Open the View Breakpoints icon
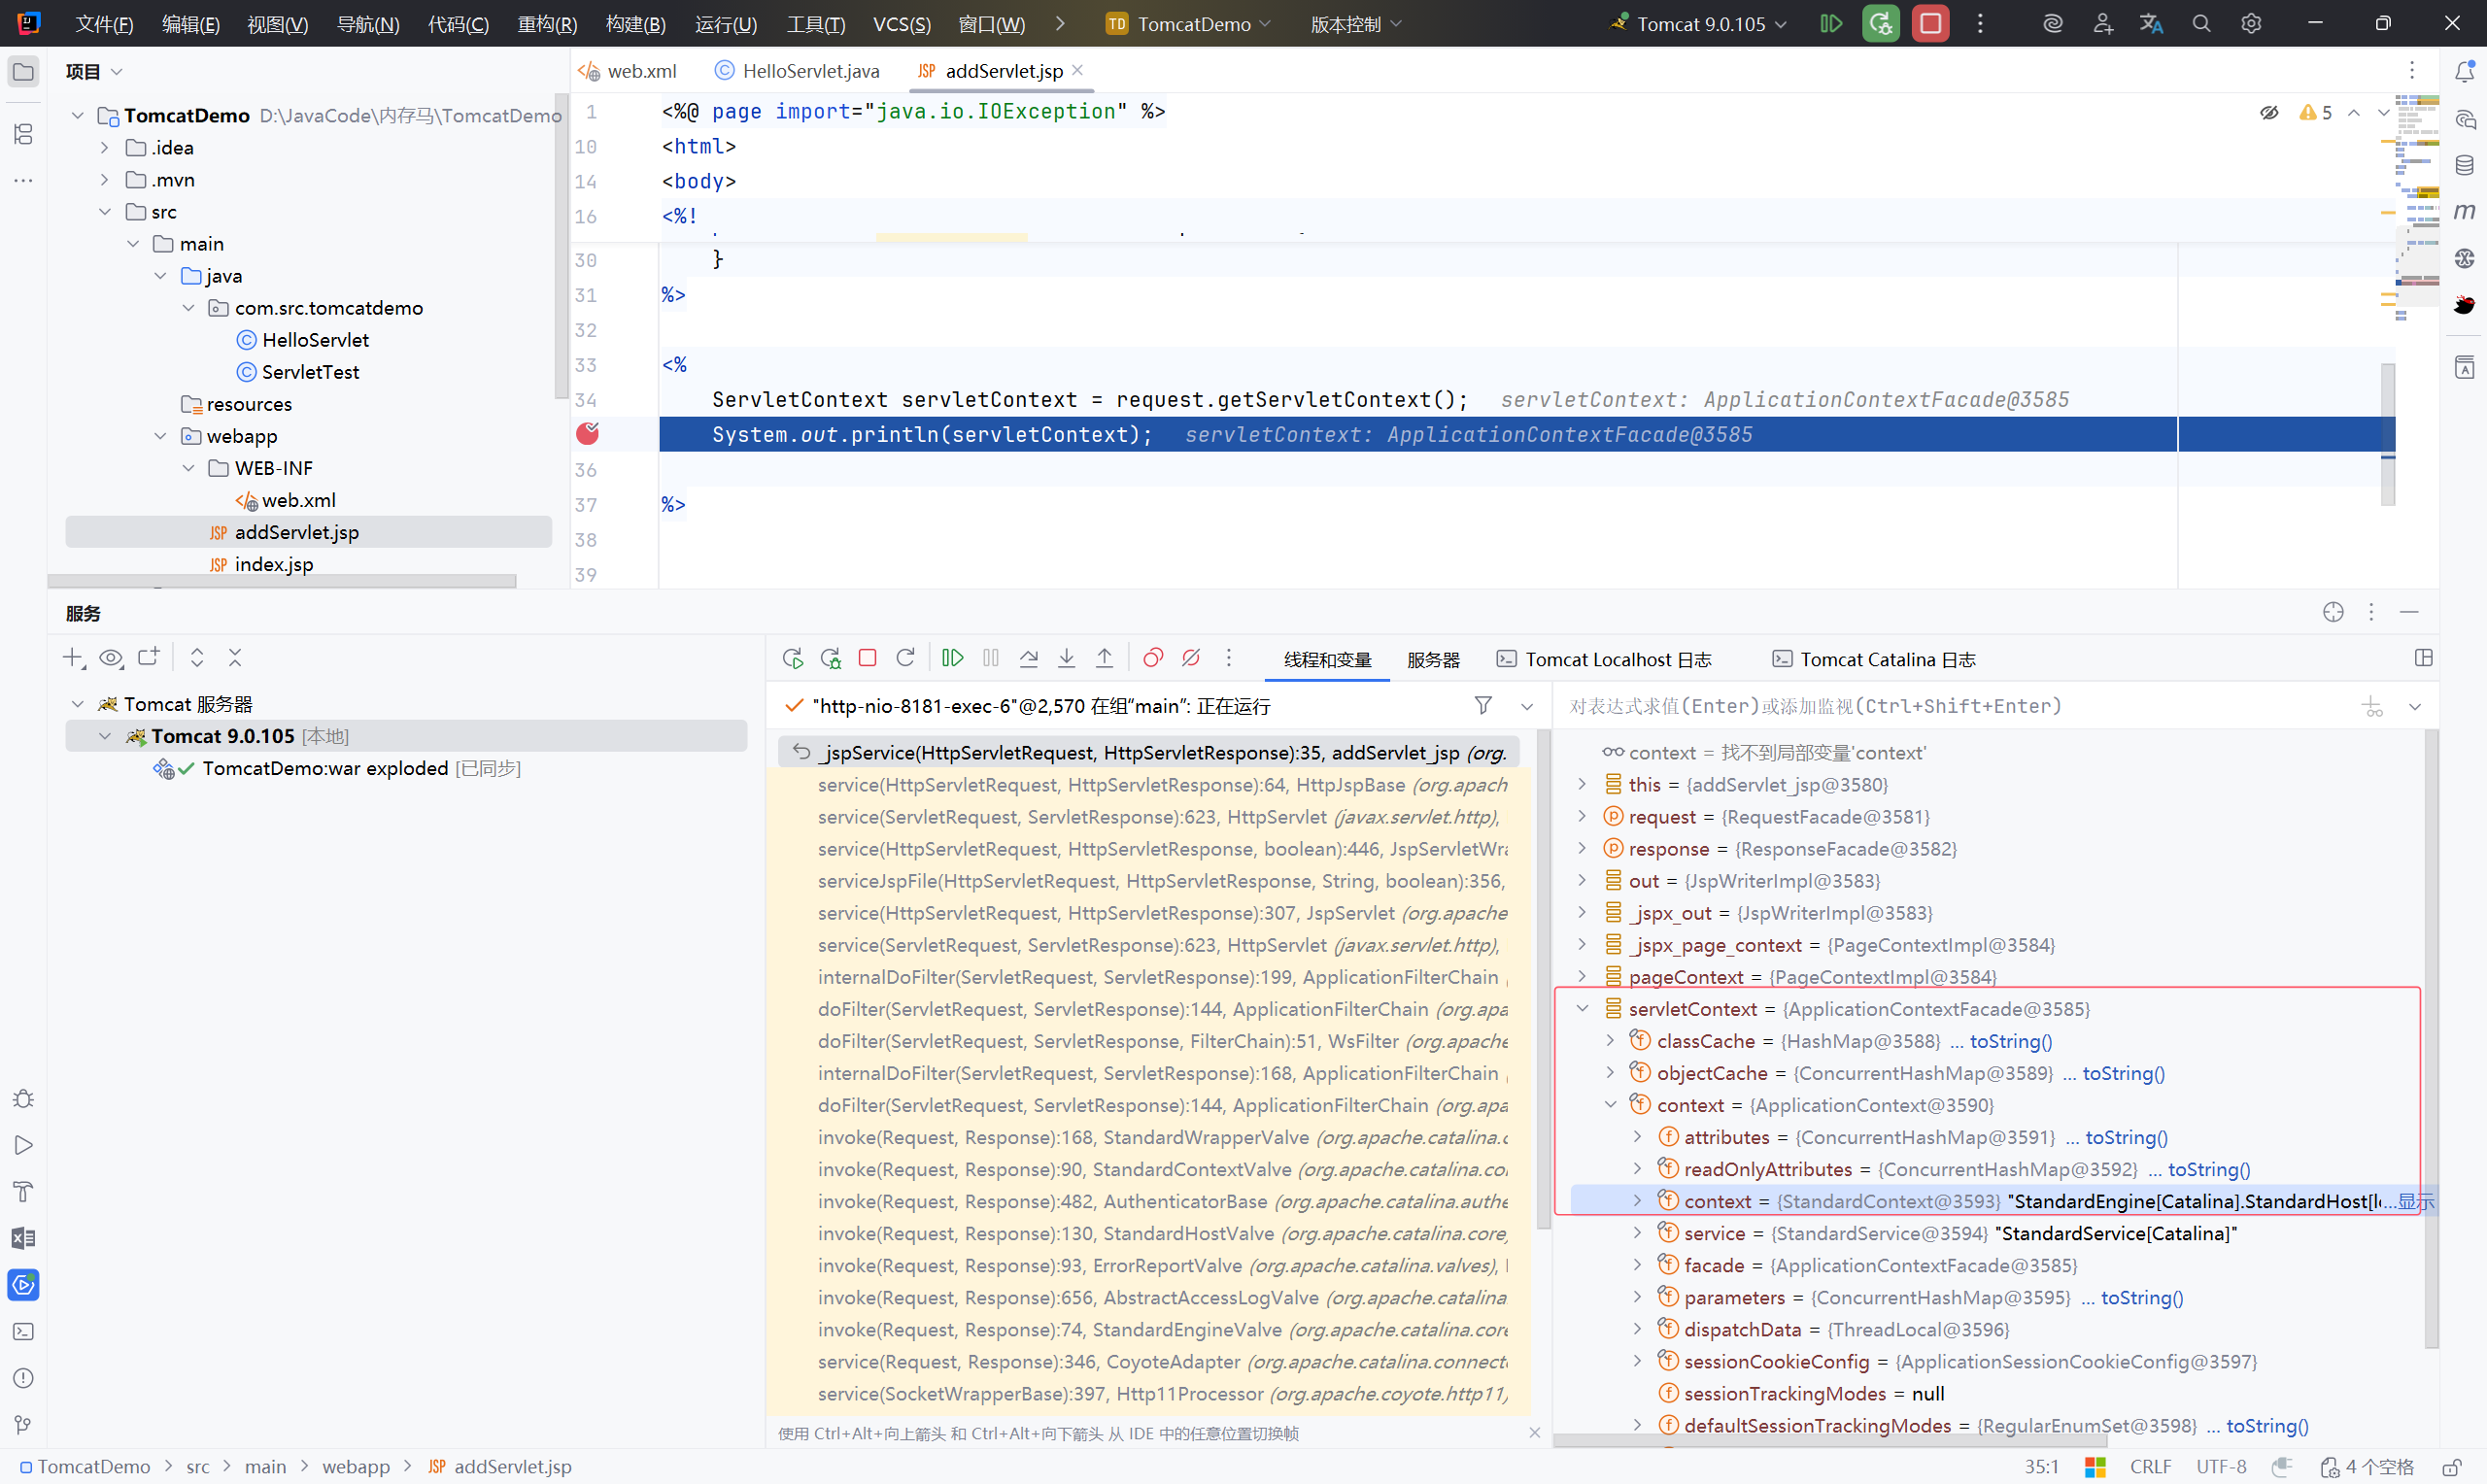The width and height of the screenshot is (2487, 1484). click(1152, 658)
